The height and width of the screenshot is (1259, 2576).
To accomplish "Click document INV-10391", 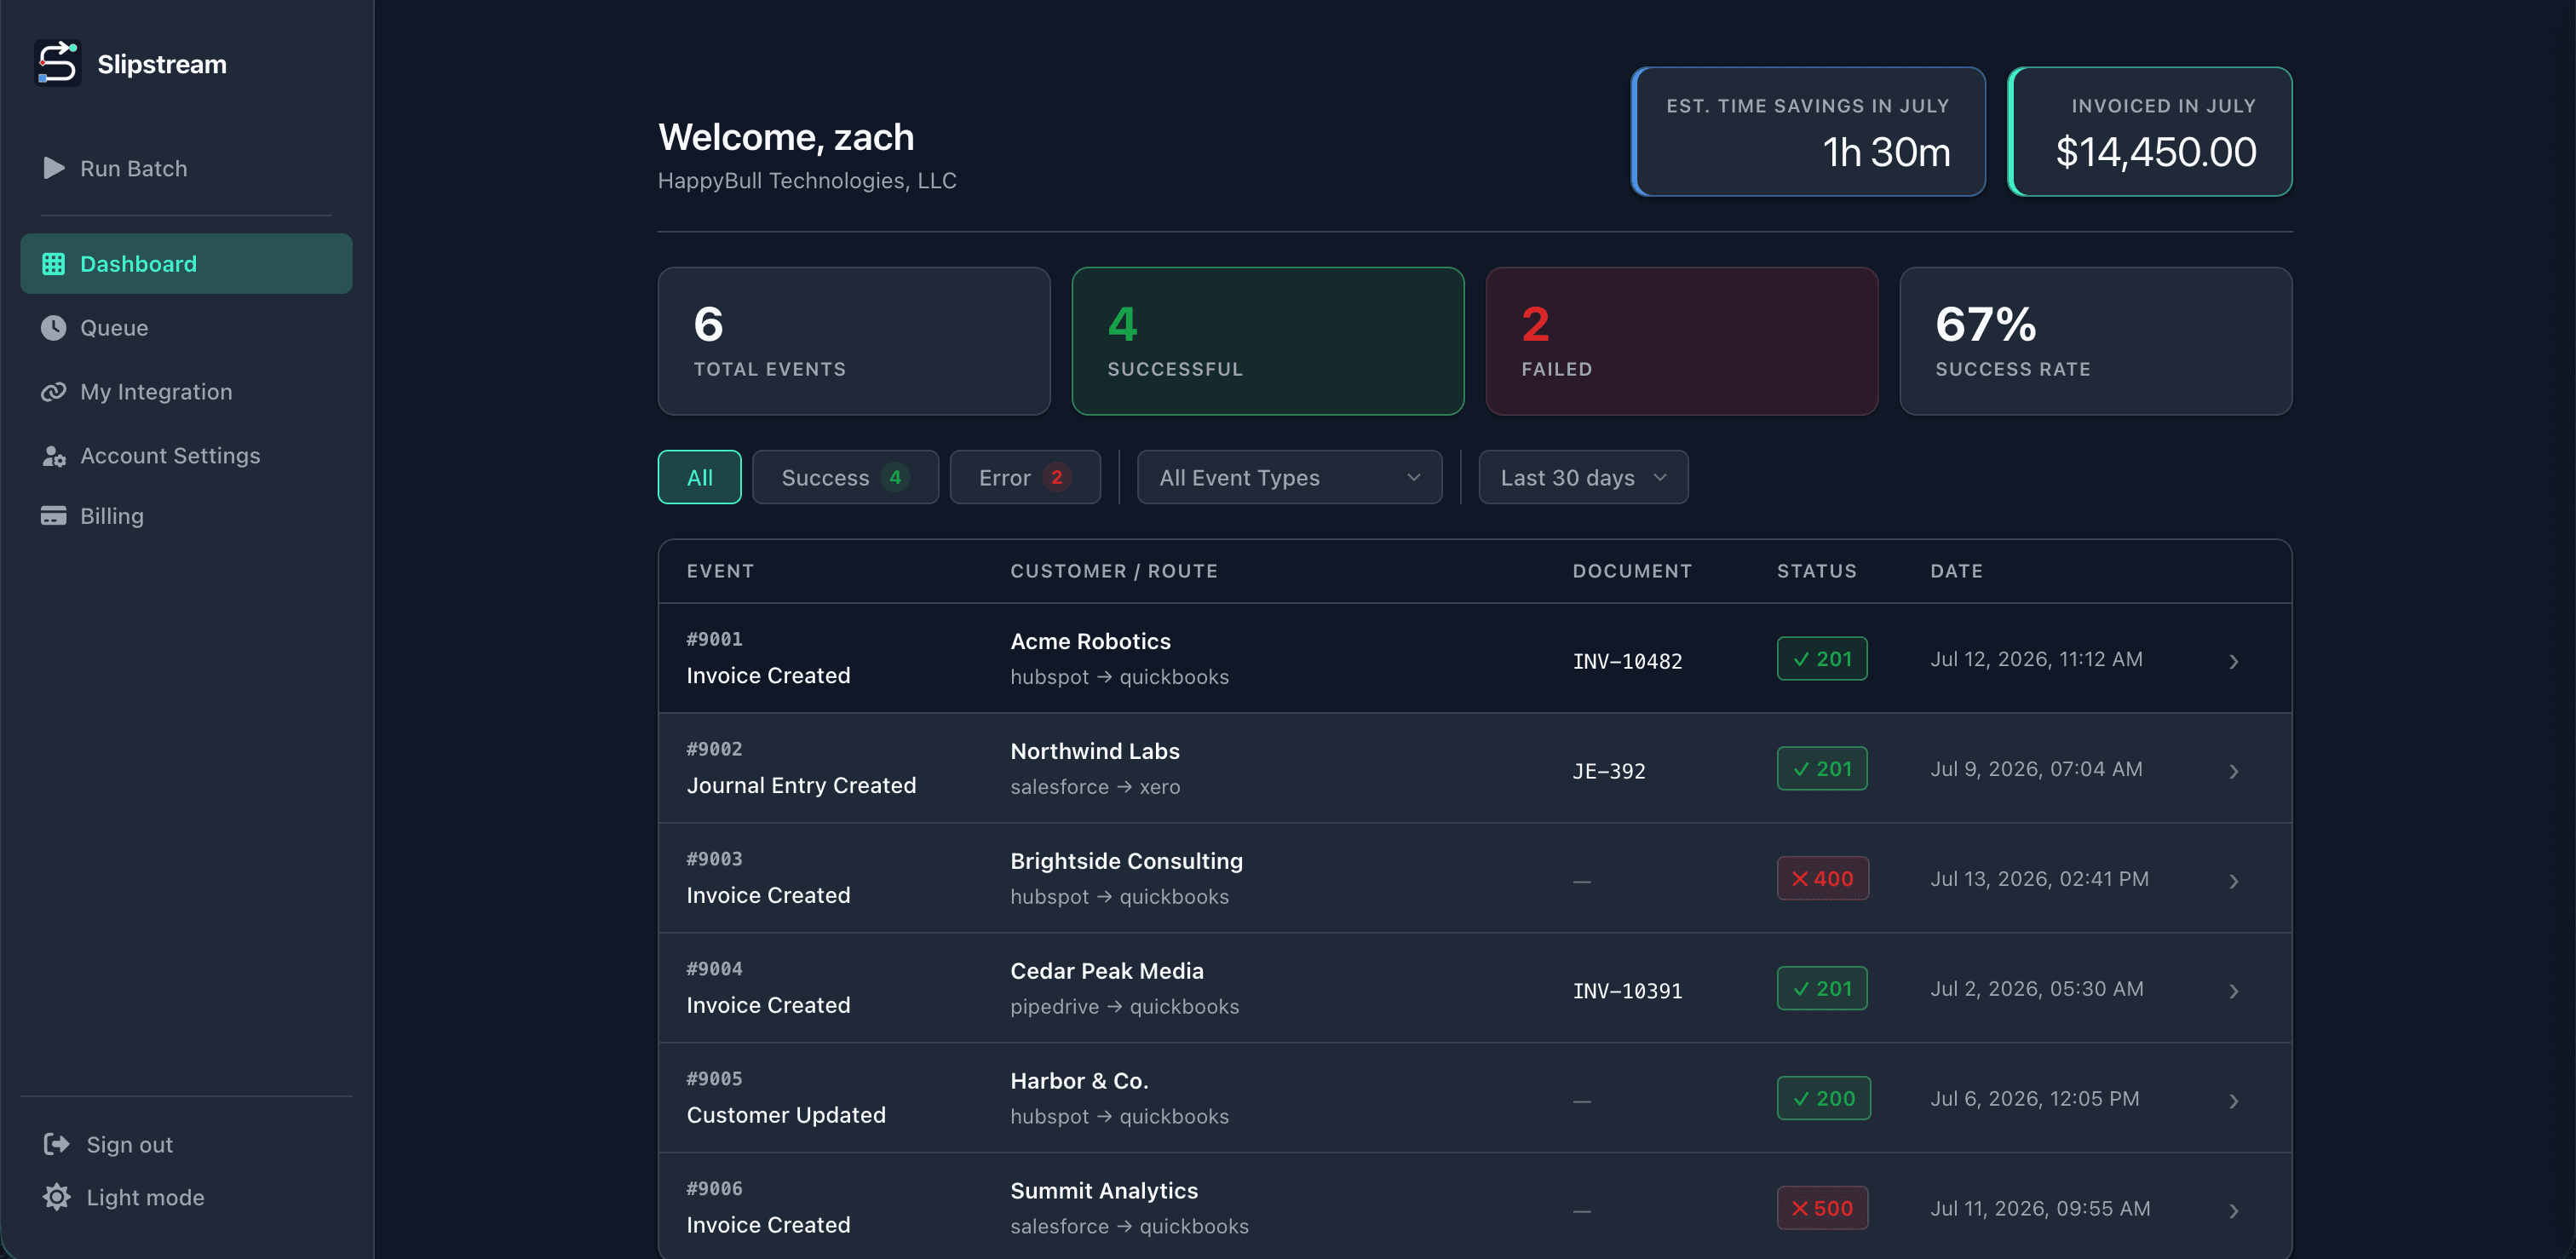I will tap(1627, 991).
